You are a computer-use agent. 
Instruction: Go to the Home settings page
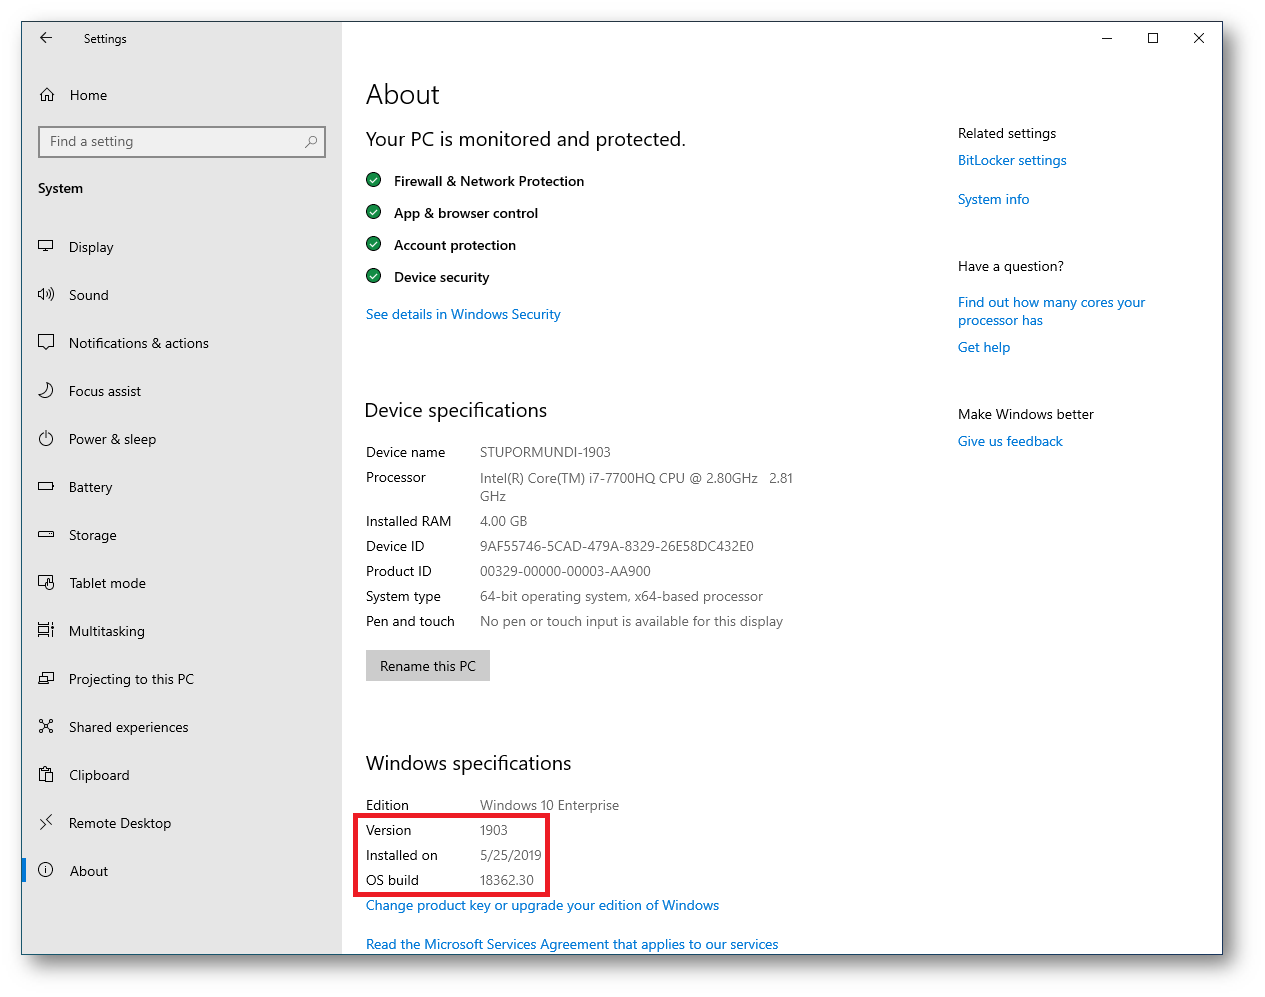coord(181,95)
